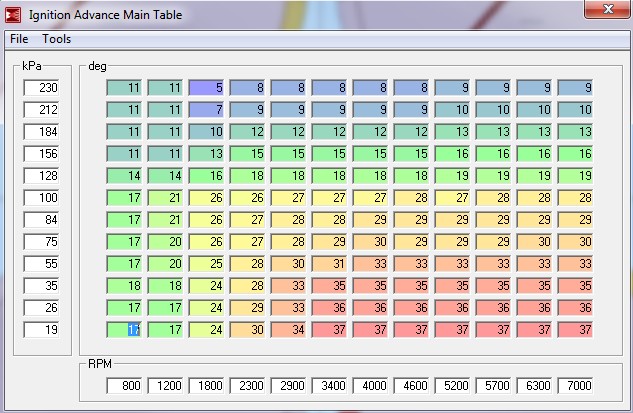Click deg cell at 230 kPa, 800 RPM
Screen dimensions: 633x413
[x=124, y=88]
